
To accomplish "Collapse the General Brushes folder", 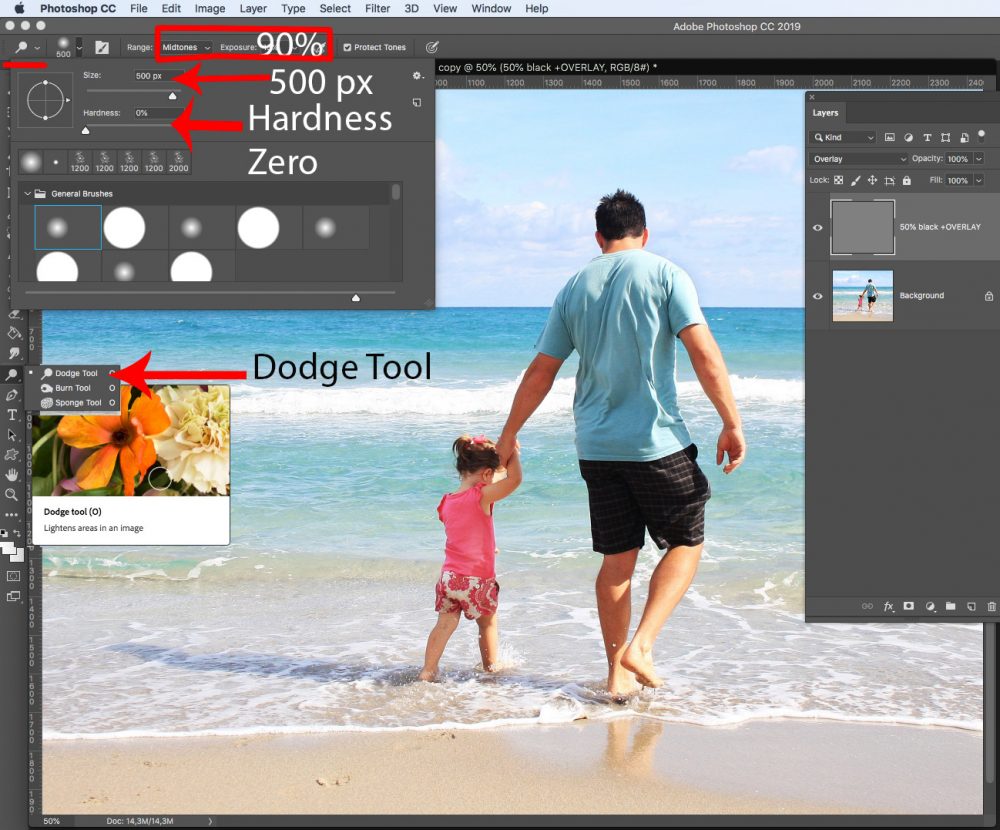I will tap(27, 193).
